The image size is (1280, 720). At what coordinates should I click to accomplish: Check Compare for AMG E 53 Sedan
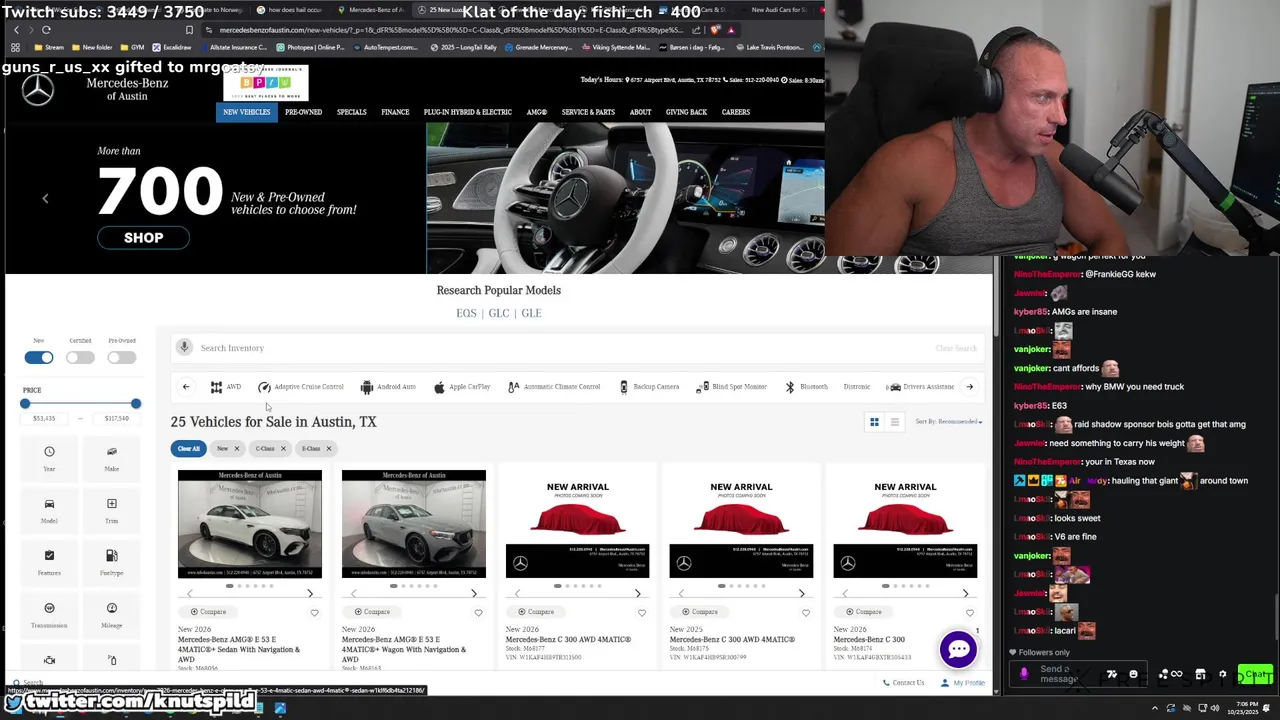(x=209, y=612)
